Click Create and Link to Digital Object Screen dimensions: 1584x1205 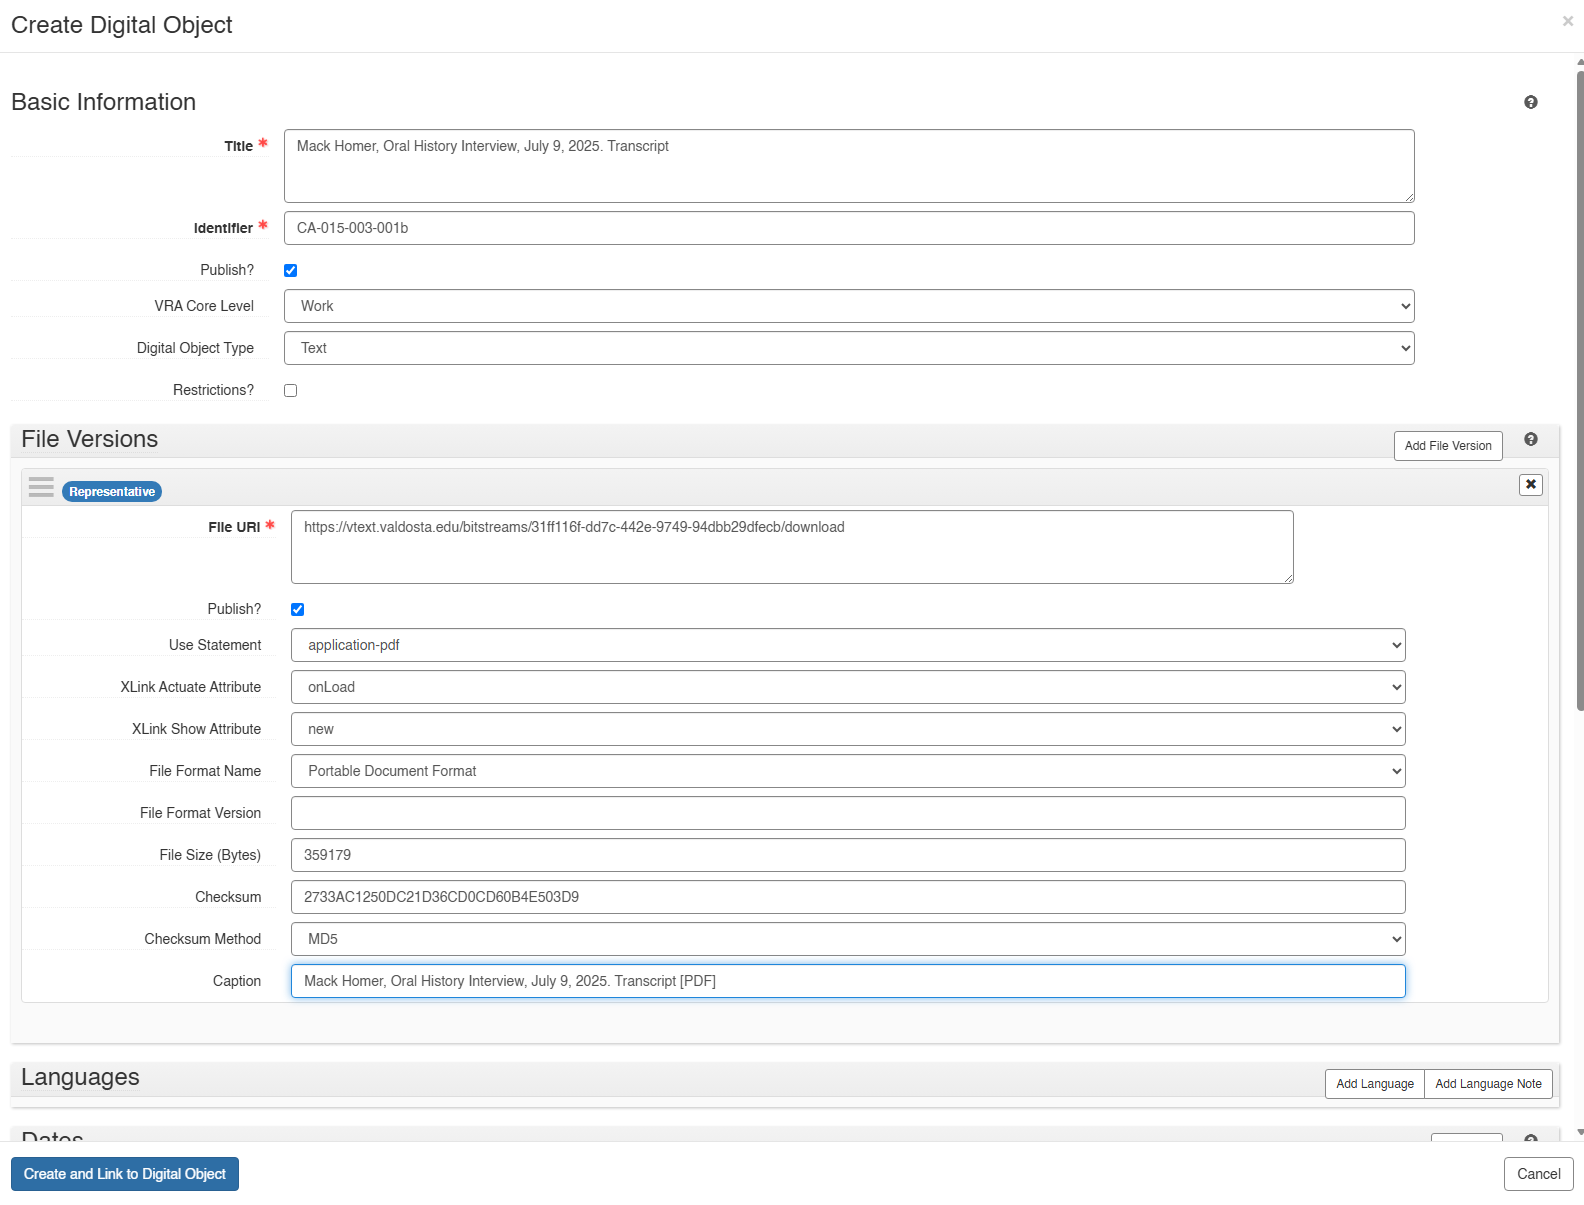(x=125, y=1174)
